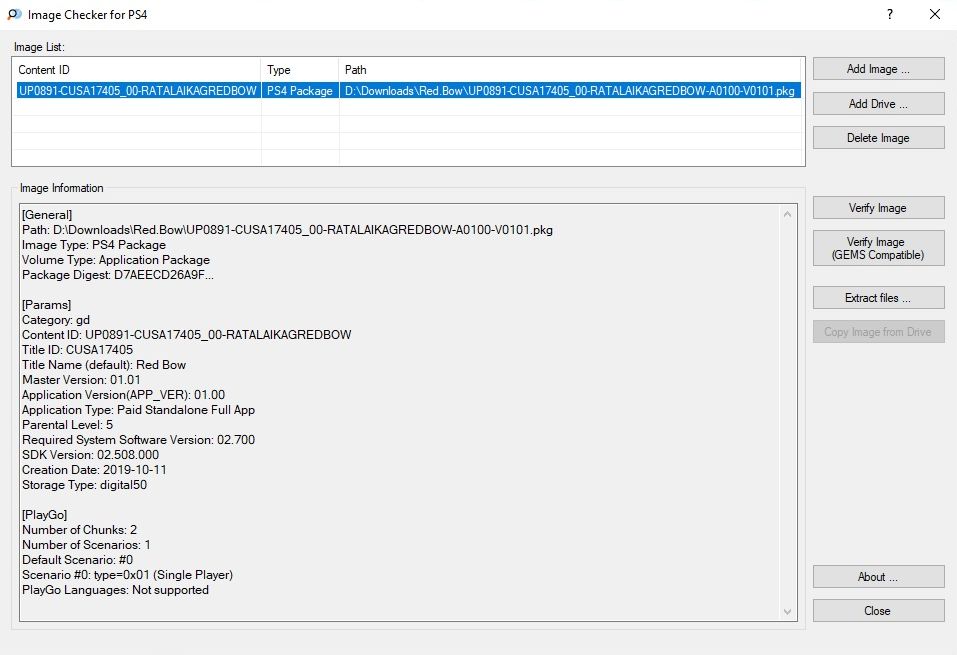This screenshot has width=957, height=655.
Task: Open the About ... dialog
Action: click(878, 577)
